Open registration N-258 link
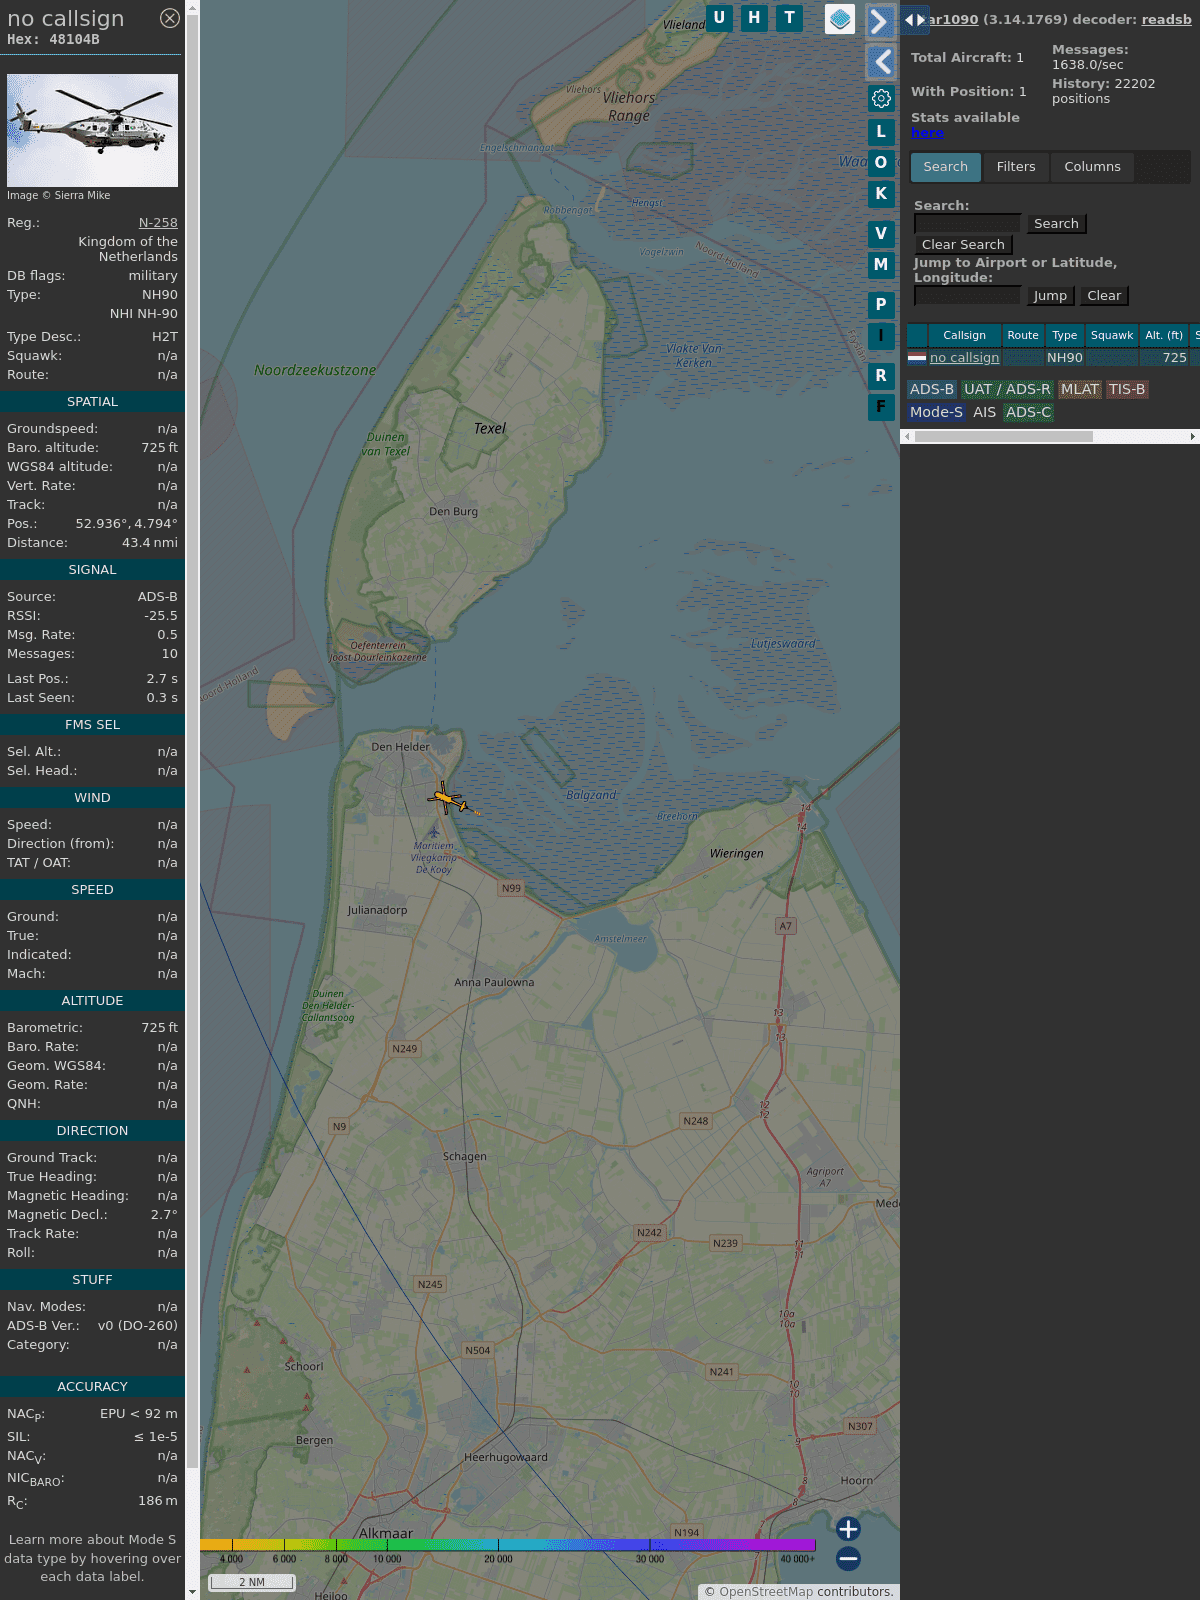This screenshot has height=1600, width=1200. tap(158, 223)
